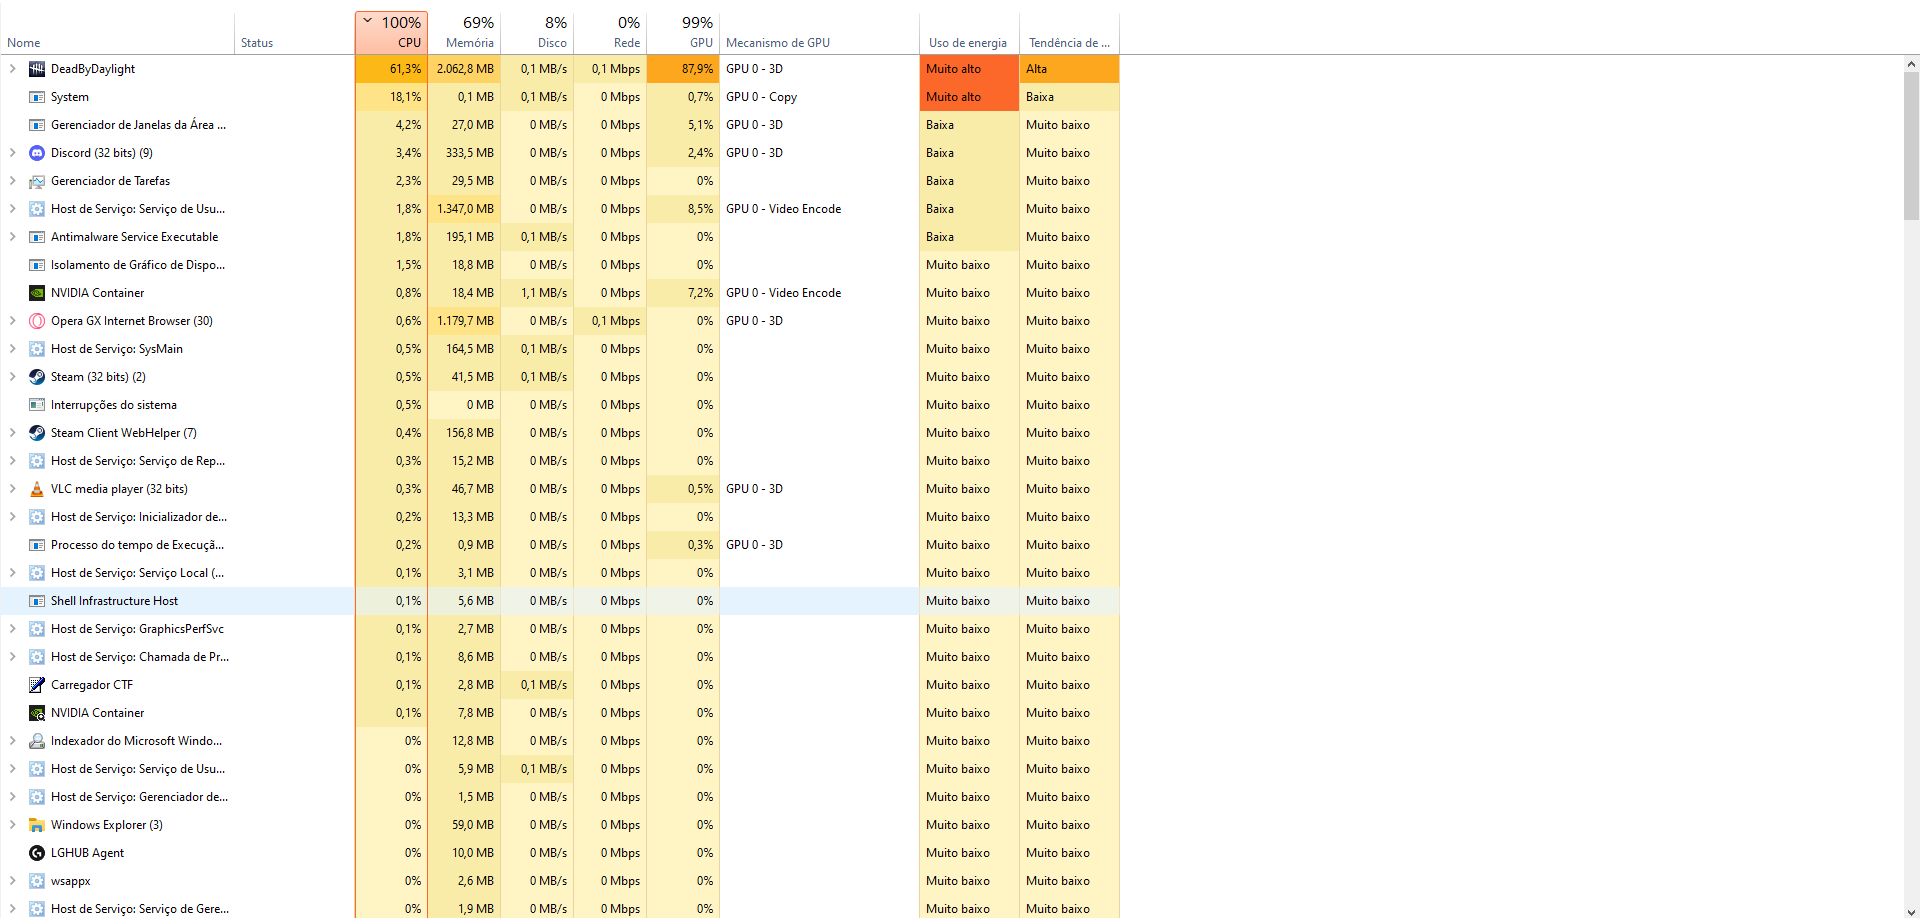
Task: Select System's Muito alto energy cell
Action: point(969,97)
